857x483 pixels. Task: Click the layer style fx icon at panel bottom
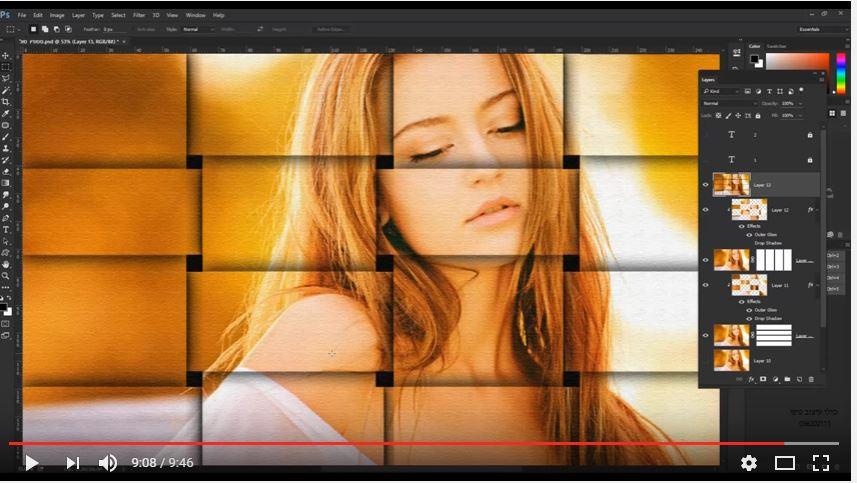tap(751, 379)
